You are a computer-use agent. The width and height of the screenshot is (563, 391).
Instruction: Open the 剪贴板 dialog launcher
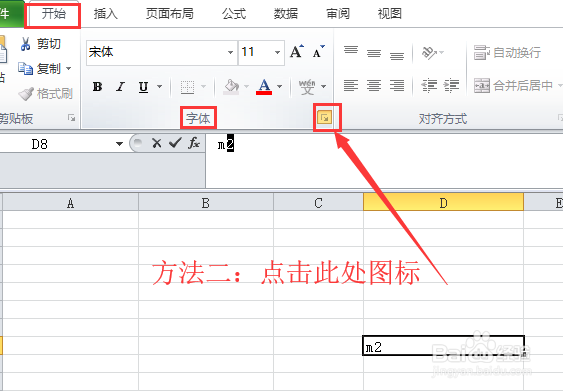(71, 118)
